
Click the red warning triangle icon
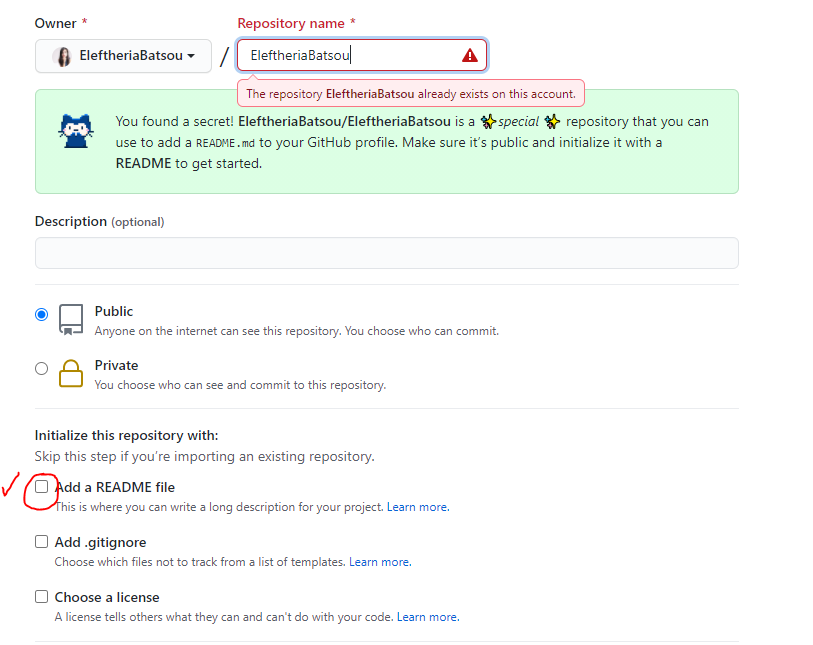[x=470, y=55]
